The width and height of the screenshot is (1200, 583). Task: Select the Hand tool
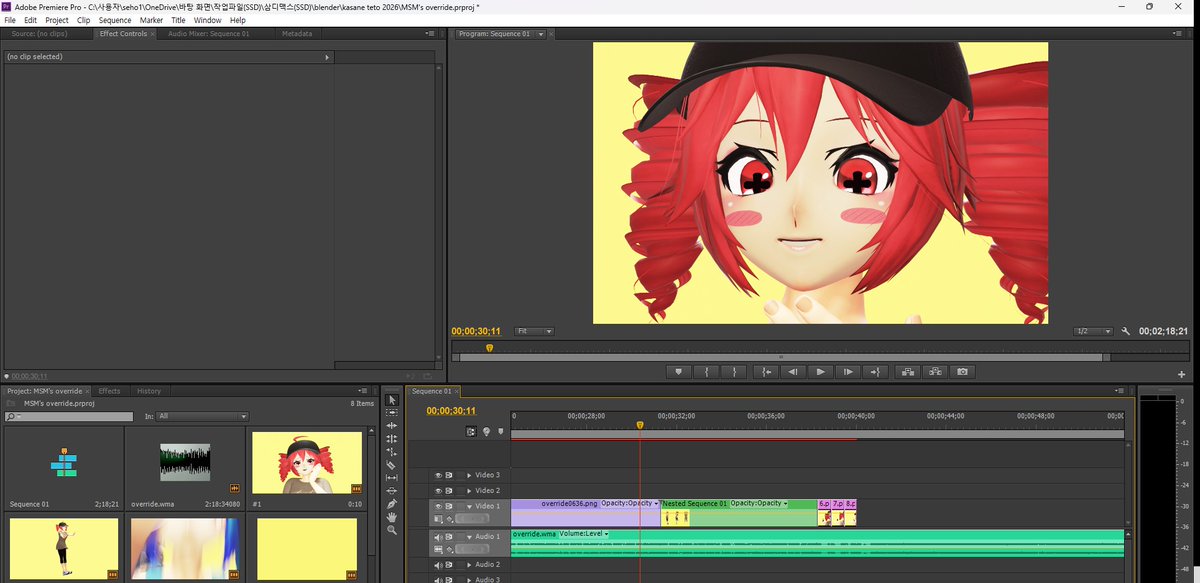pos(391,517)
